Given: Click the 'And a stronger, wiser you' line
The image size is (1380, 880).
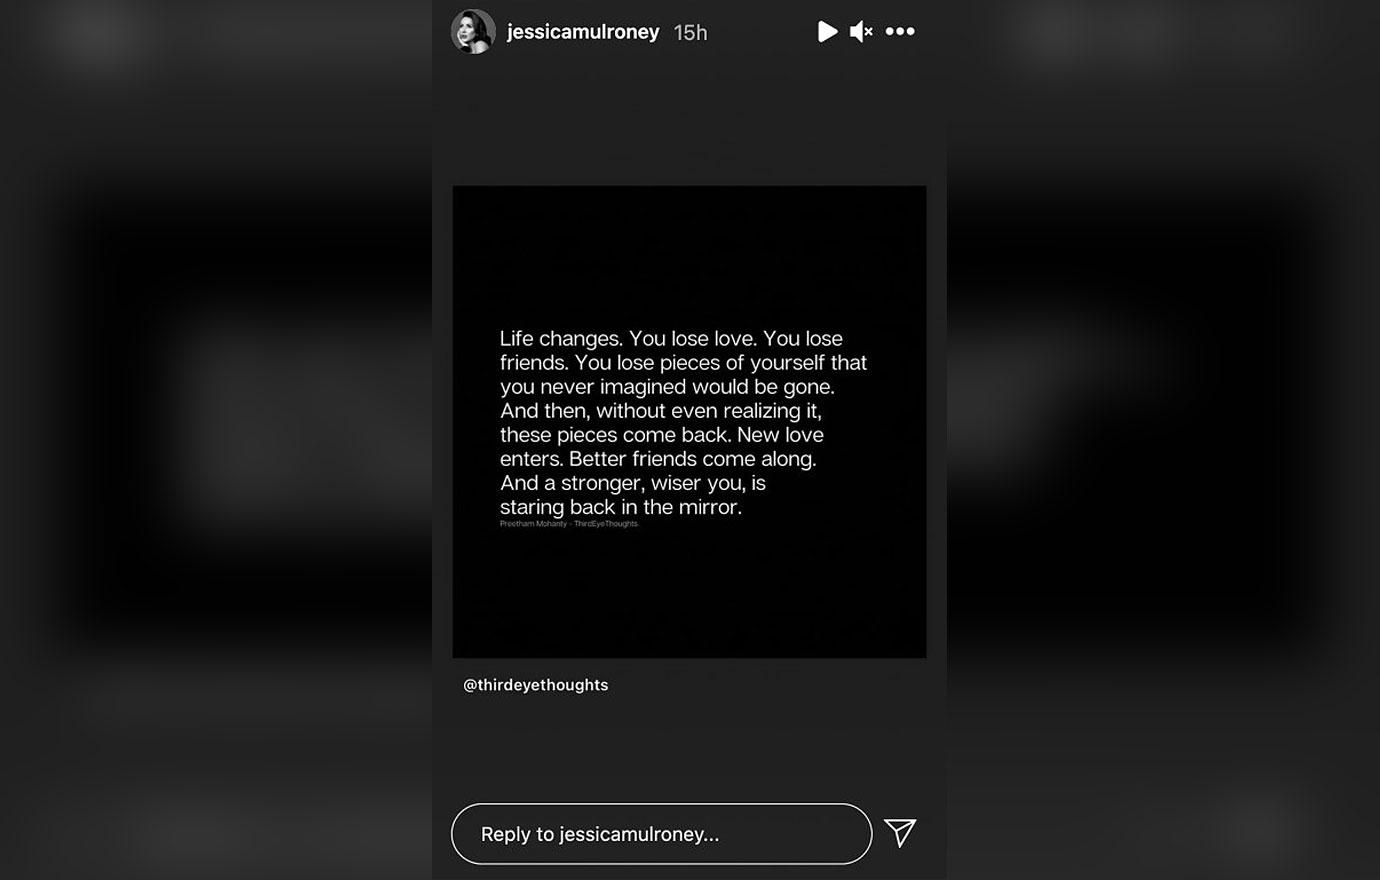Looking at the screenshot, I should pyautogui.click(x=632, y=483).
